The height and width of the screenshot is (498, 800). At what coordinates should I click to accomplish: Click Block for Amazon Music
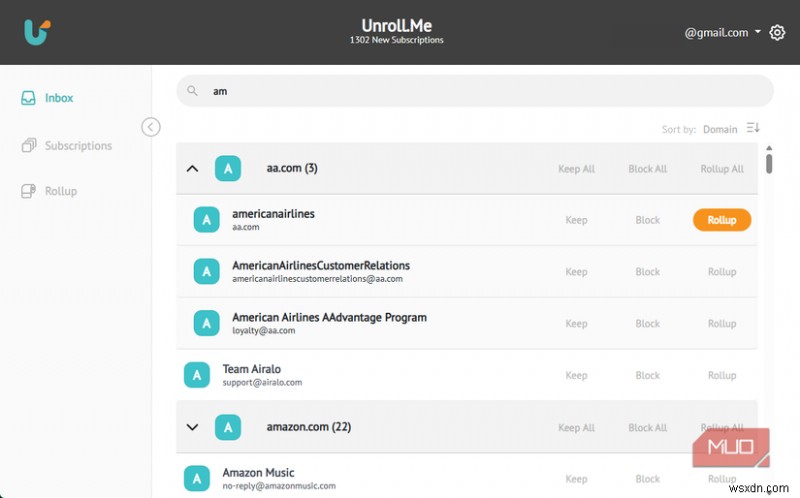647,479
